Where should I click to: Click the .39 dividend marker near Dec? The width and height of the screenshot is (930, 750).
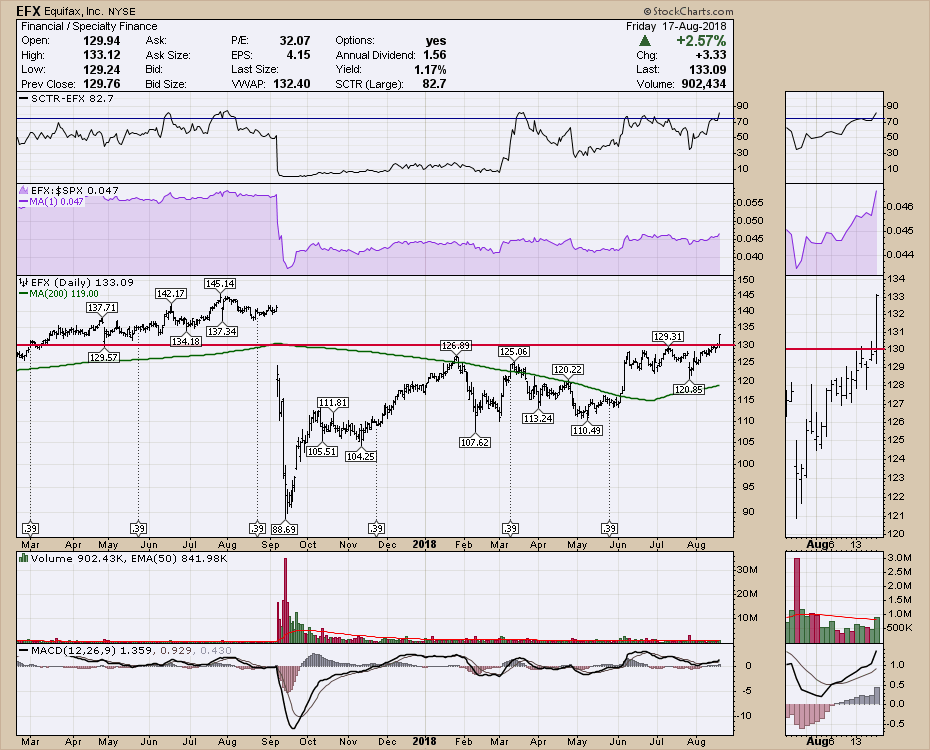point(376,528)
